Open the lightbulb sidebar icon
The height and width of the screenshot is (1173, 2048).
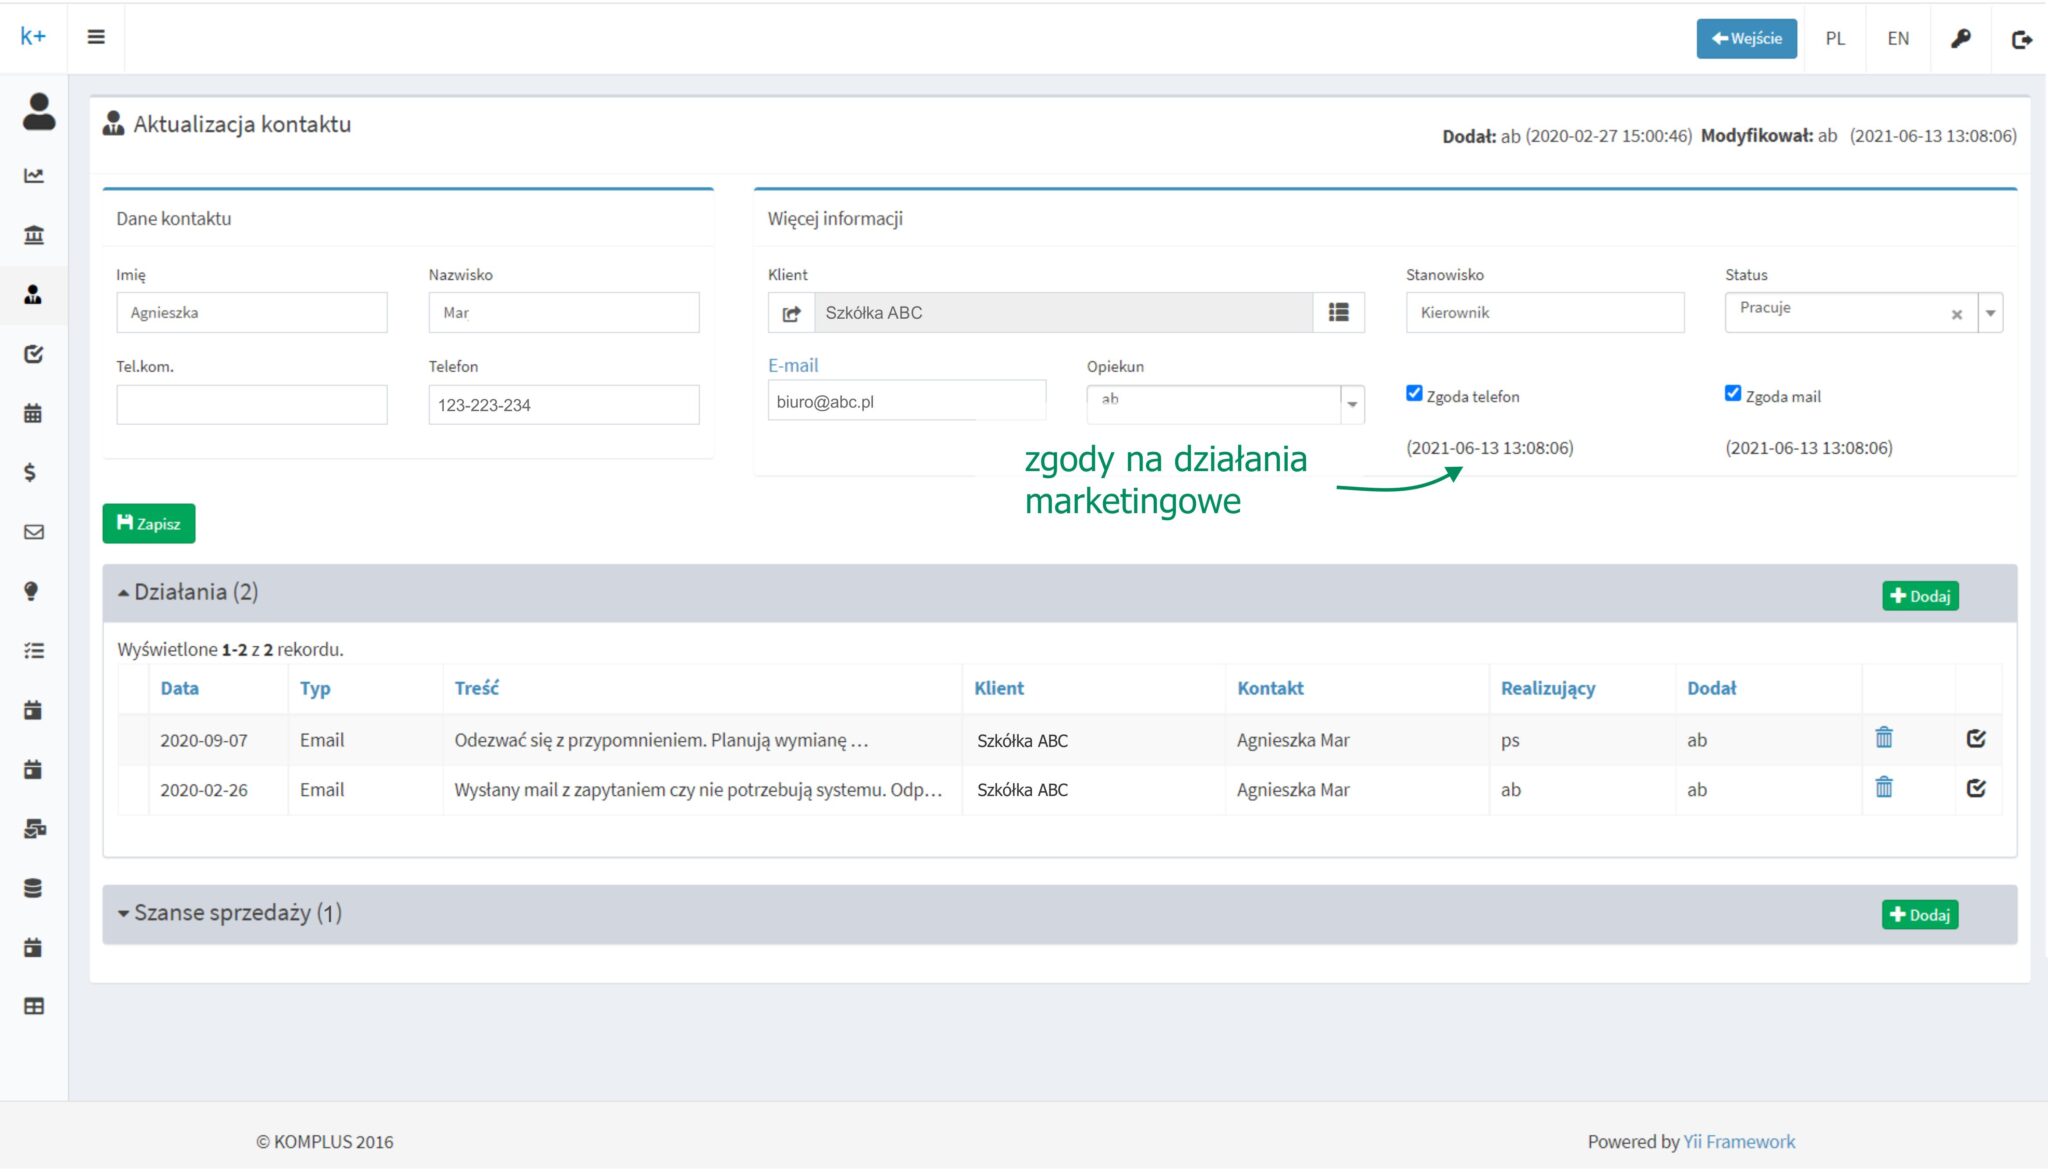32,591
